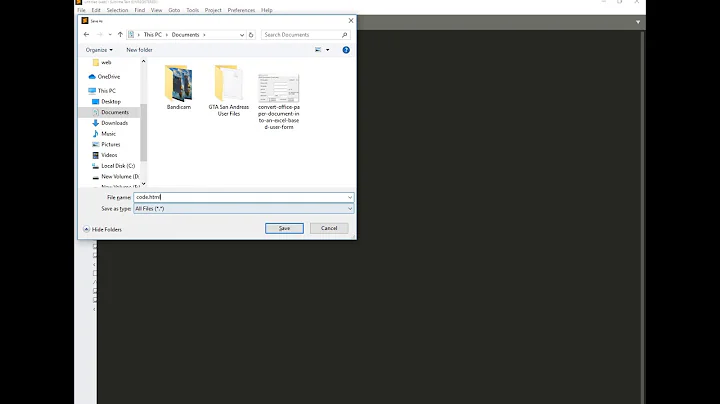Expand the address bar path dropdown
Viewport: 720px width, 404px height.
(x=242, y=35)
